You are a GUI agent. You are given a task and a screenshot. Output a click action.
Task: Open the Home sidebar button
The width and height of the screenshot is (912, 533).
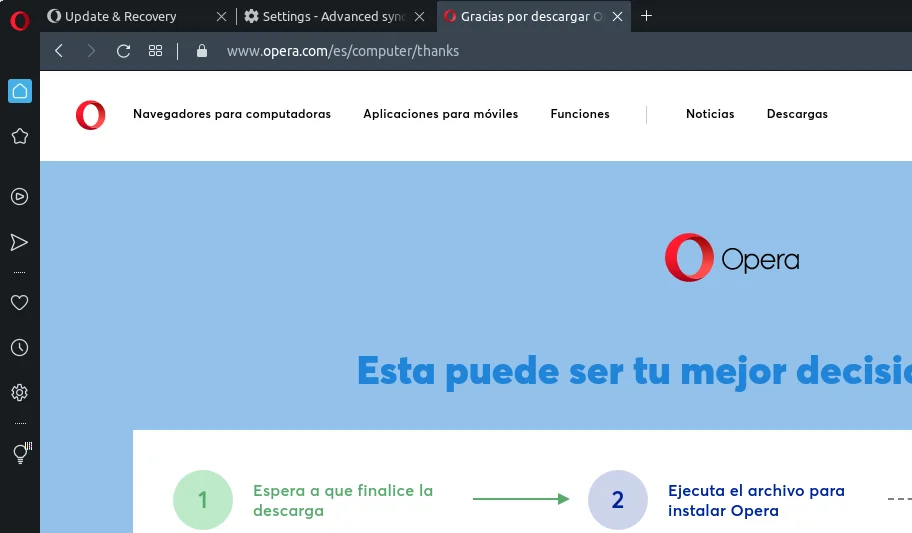coord(20,91)
